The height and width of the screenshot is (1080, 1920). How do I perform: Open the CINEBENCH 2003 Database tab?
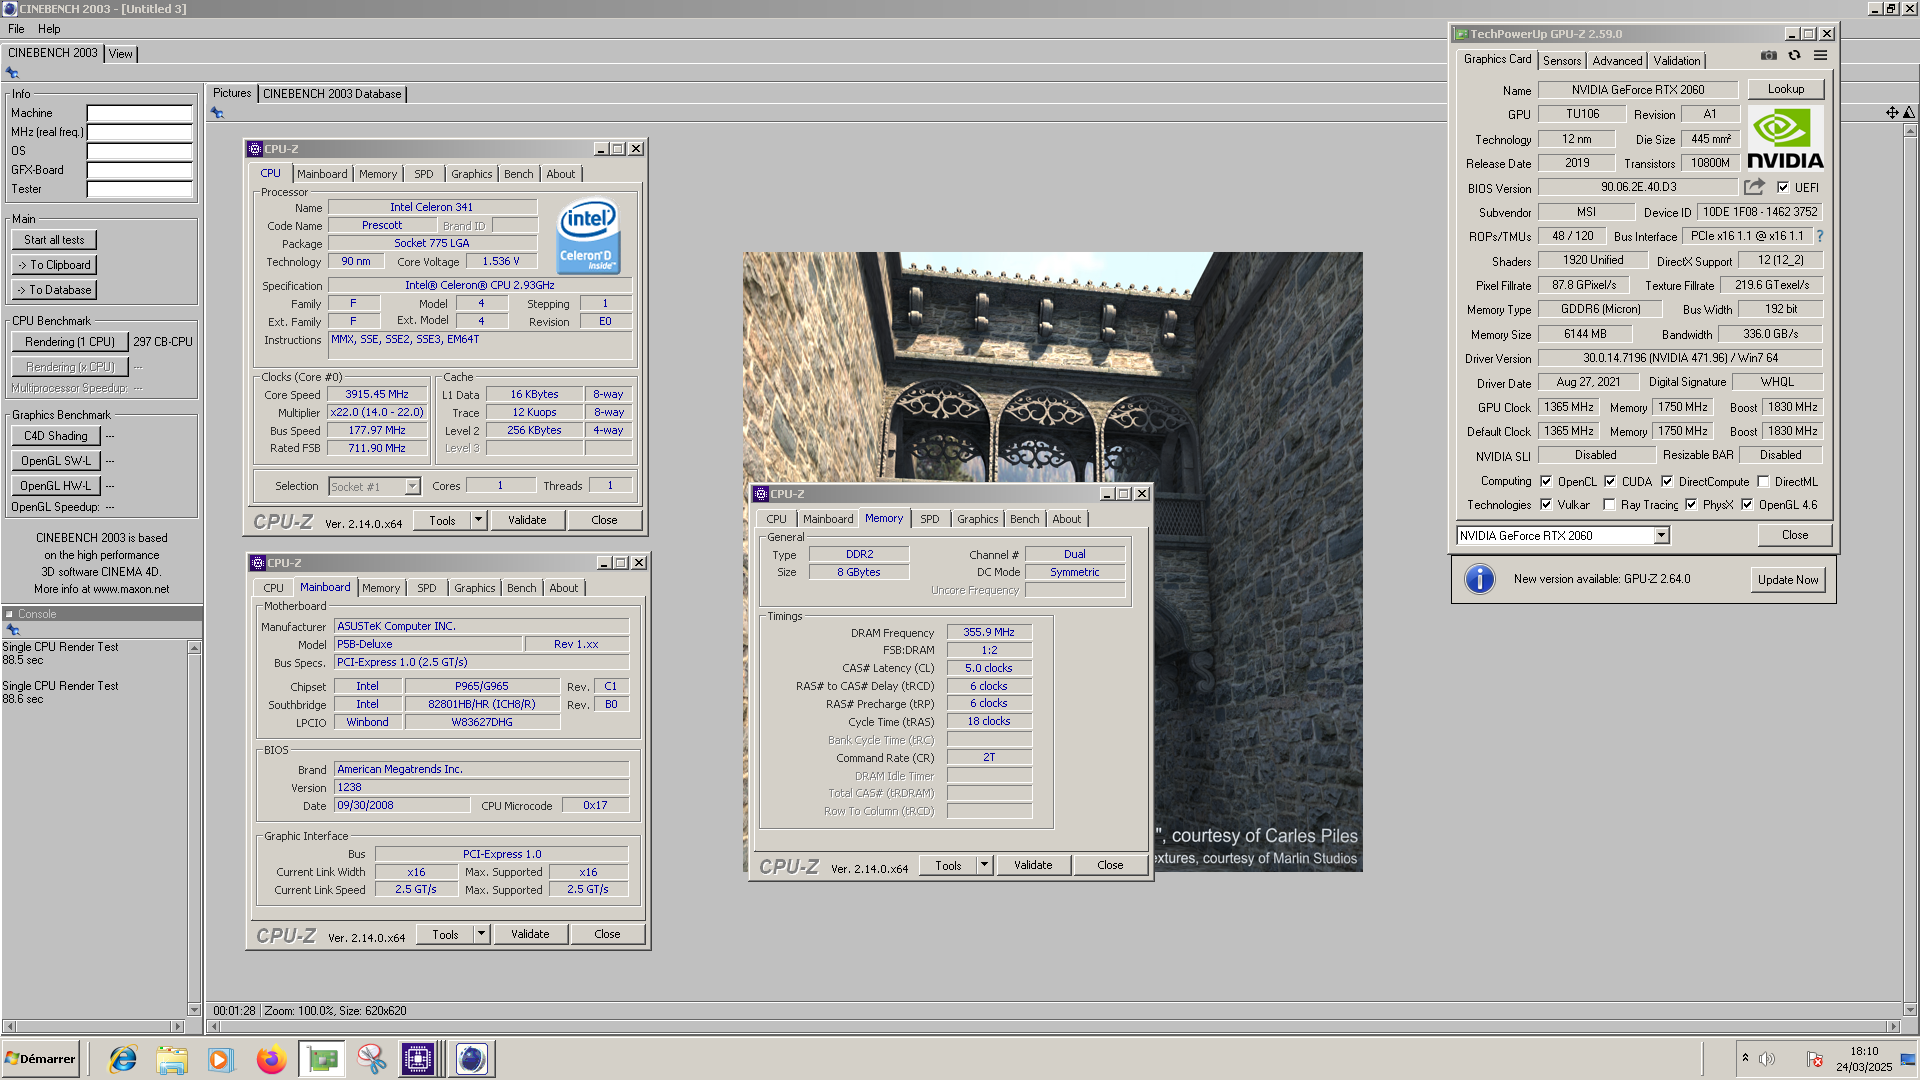332,94
